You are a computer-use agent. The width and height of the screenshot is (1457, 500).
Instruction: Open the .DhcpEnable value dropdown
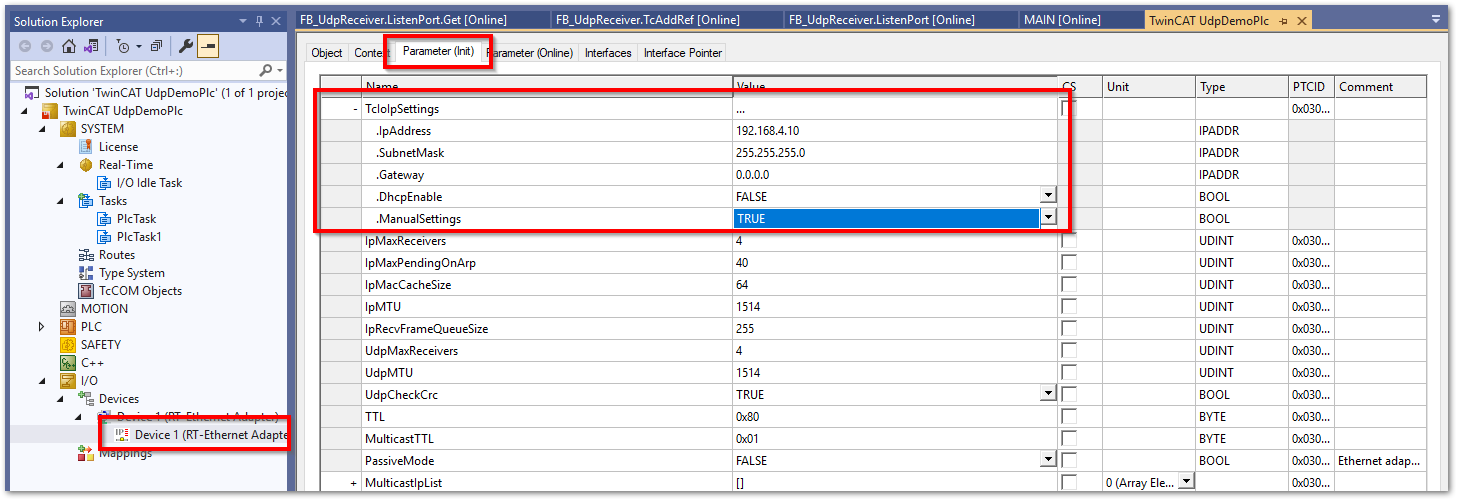click(1048, 196)
